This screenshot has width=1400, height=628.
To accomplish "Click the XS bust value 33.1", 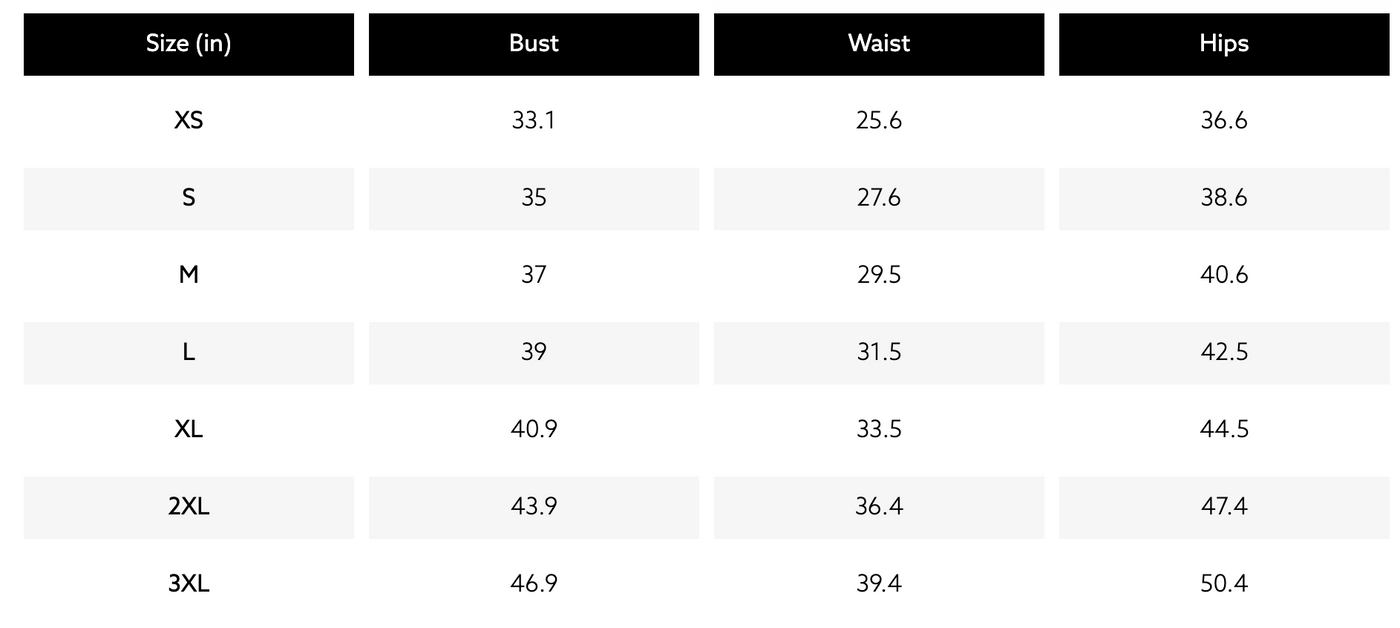I will pyautogui.click(x=533, y=121).
